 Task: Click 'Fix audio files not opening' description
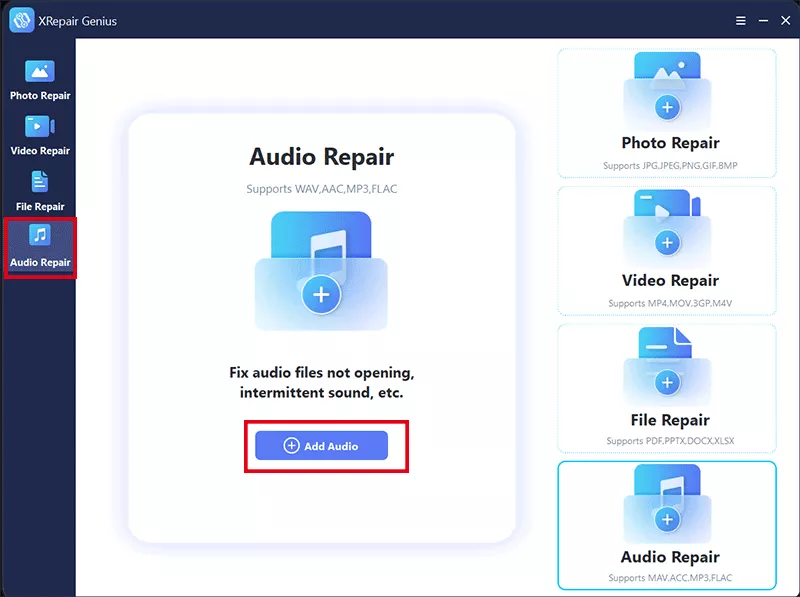321,383
